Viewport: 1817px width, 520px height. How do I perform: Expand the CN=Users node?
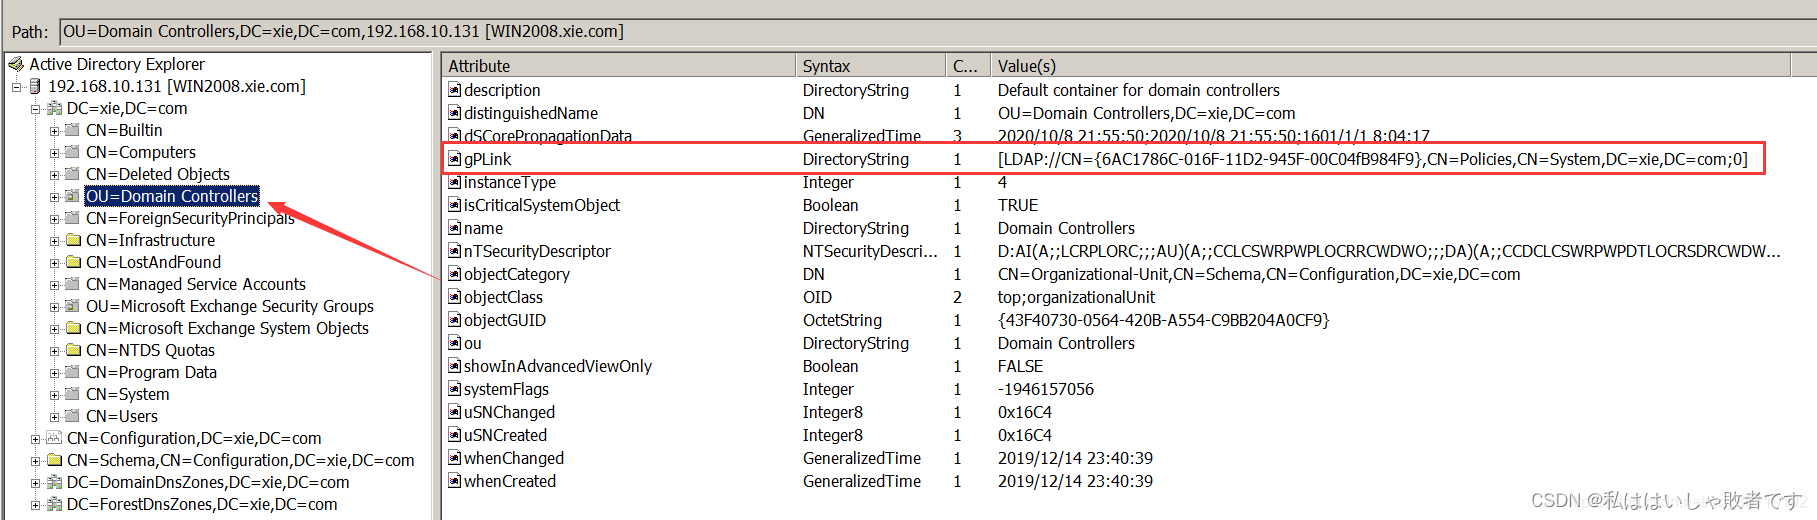55,417
